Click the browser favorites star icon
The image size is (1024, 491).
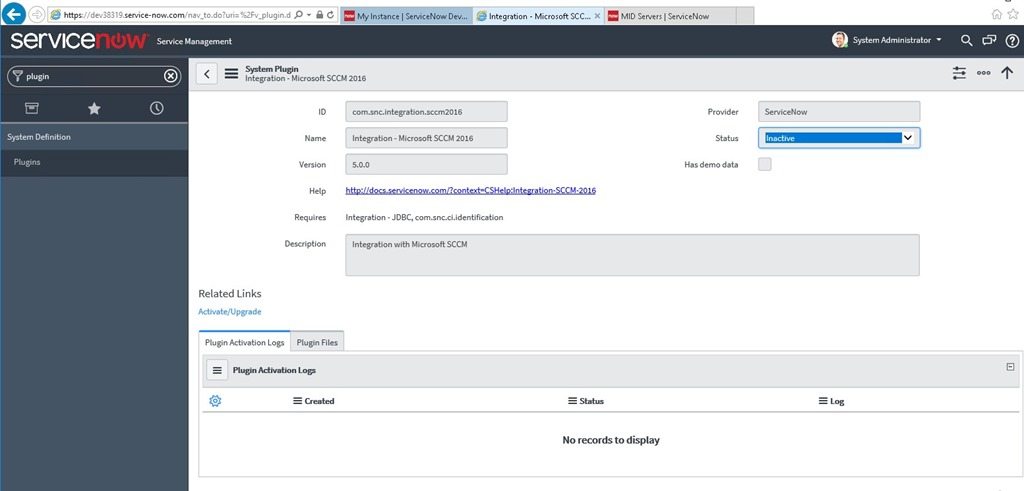click(x=1013, y=14)
